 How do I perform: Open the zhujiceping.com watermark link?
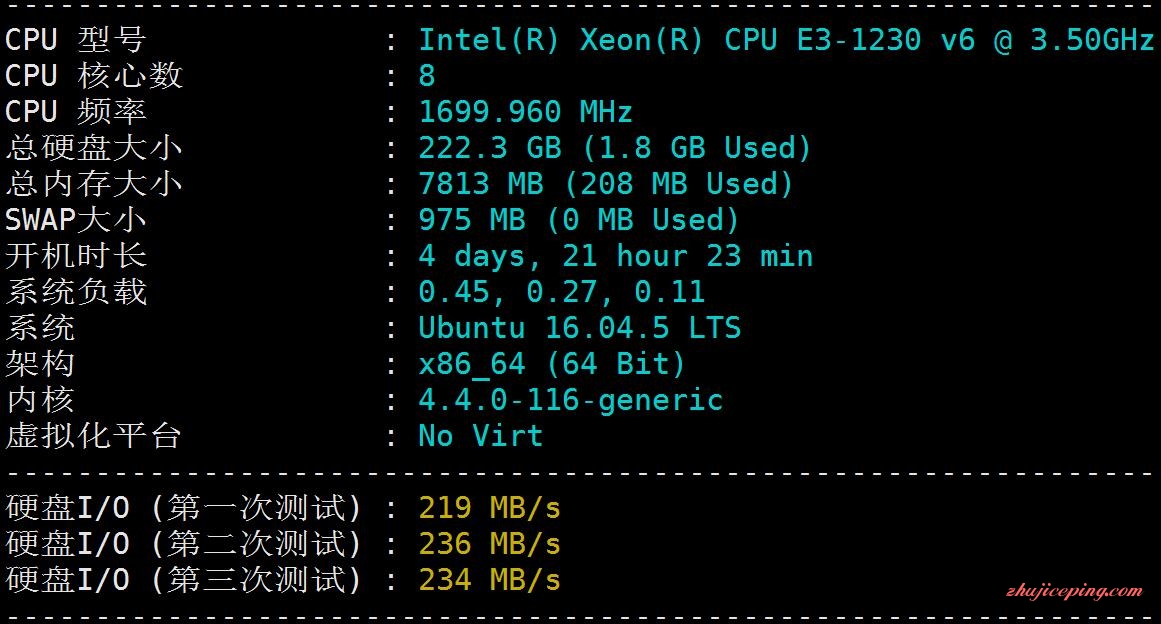point(1074,591)
